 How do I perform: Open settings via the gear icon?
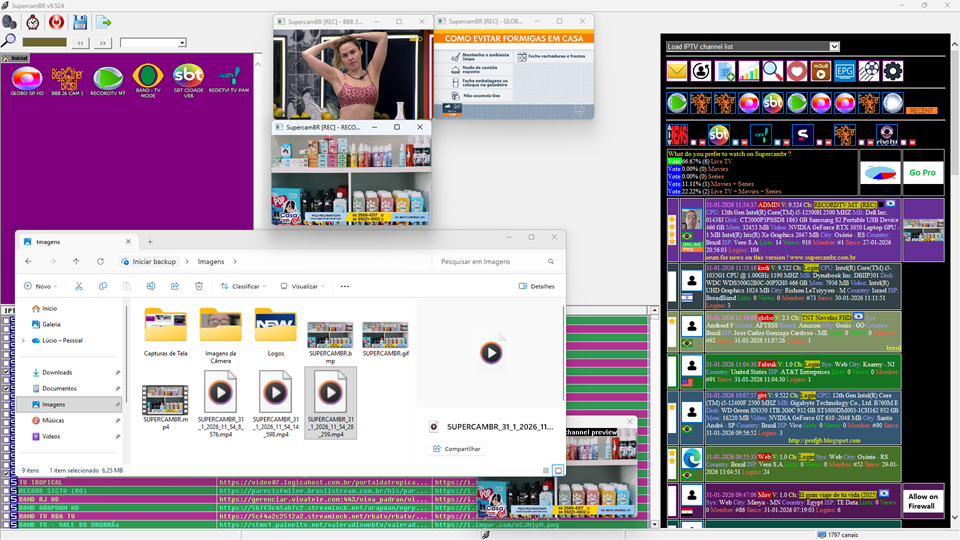[893, 71]
